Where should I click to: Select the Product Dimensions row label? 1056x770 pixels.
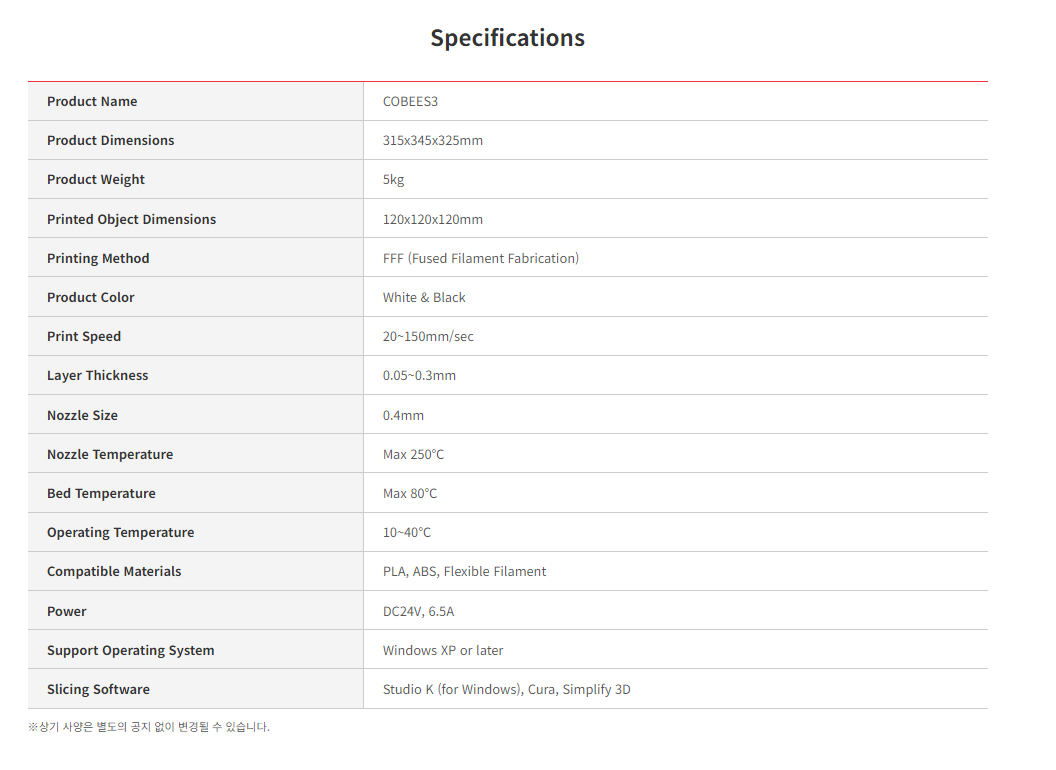(x=110, y=140)
